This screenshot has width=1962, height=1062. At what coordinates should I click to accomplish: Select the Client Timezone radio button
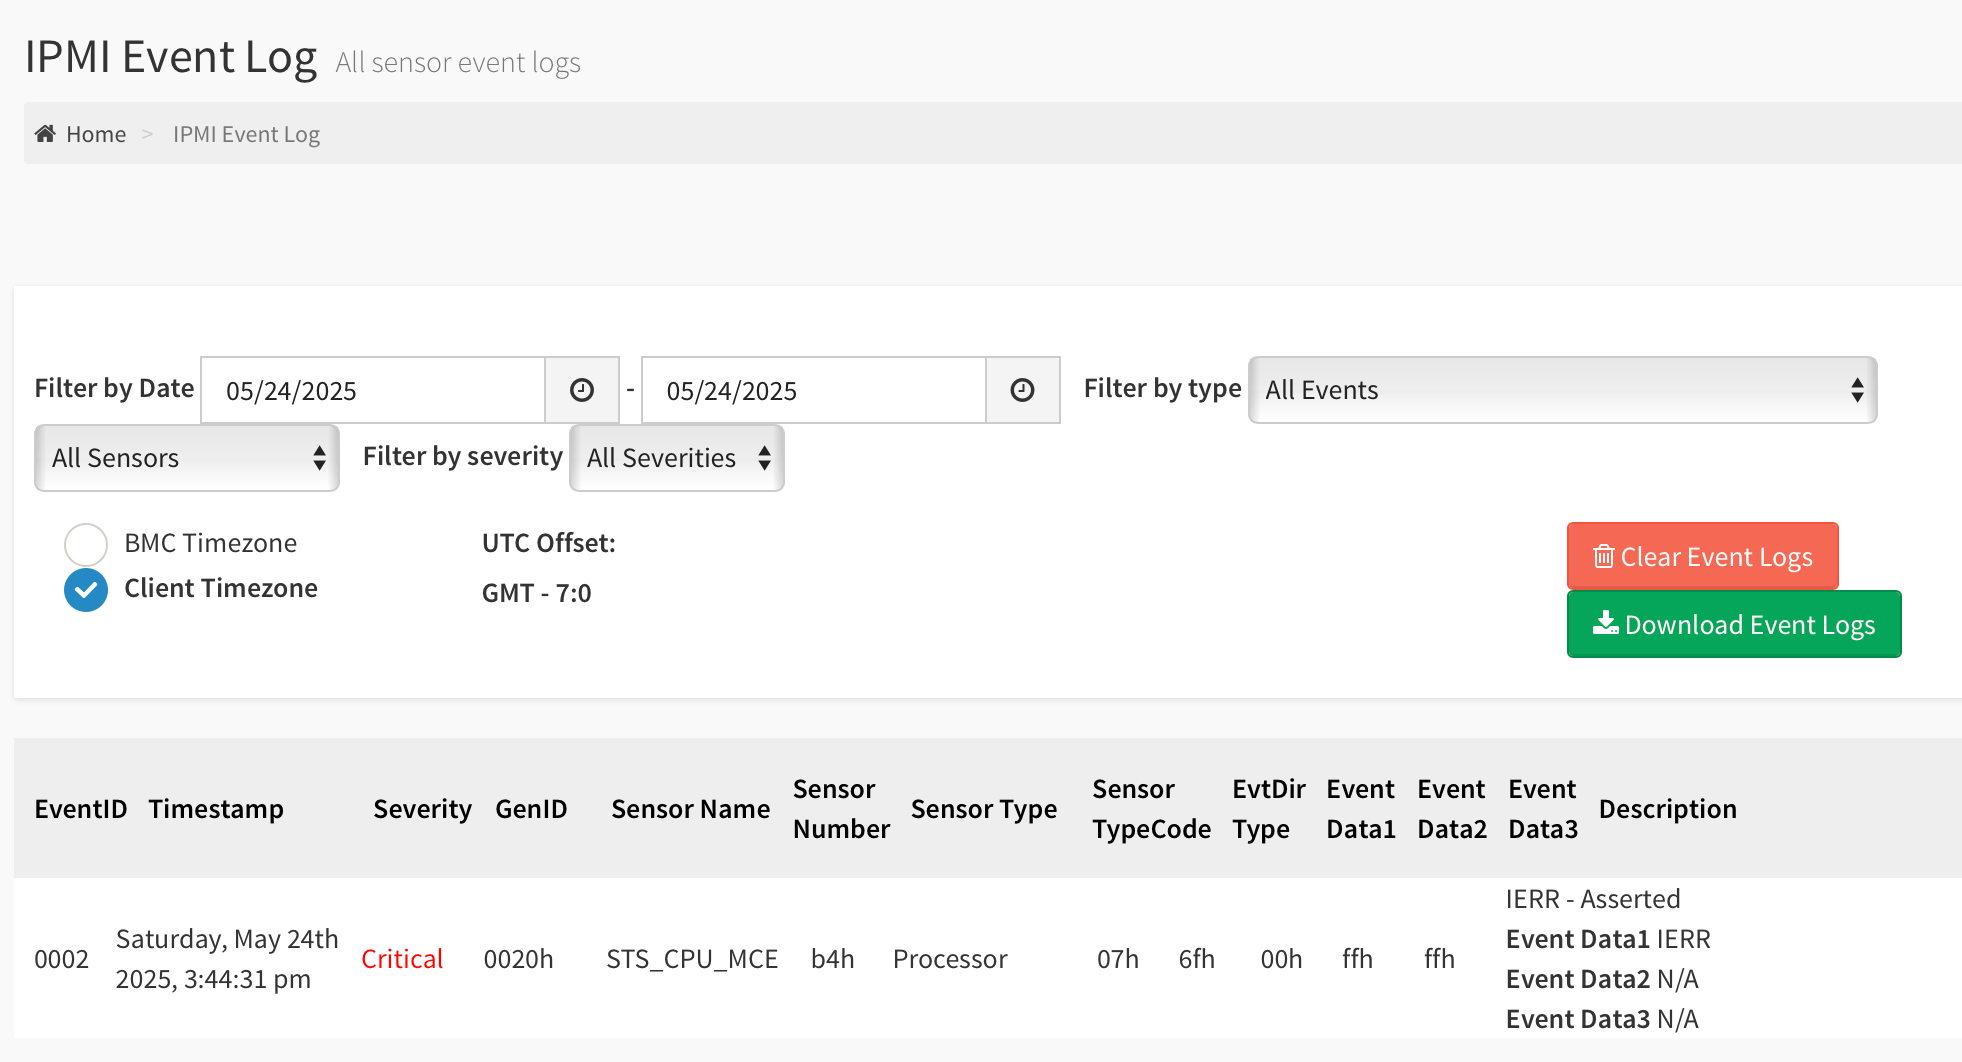86,590
